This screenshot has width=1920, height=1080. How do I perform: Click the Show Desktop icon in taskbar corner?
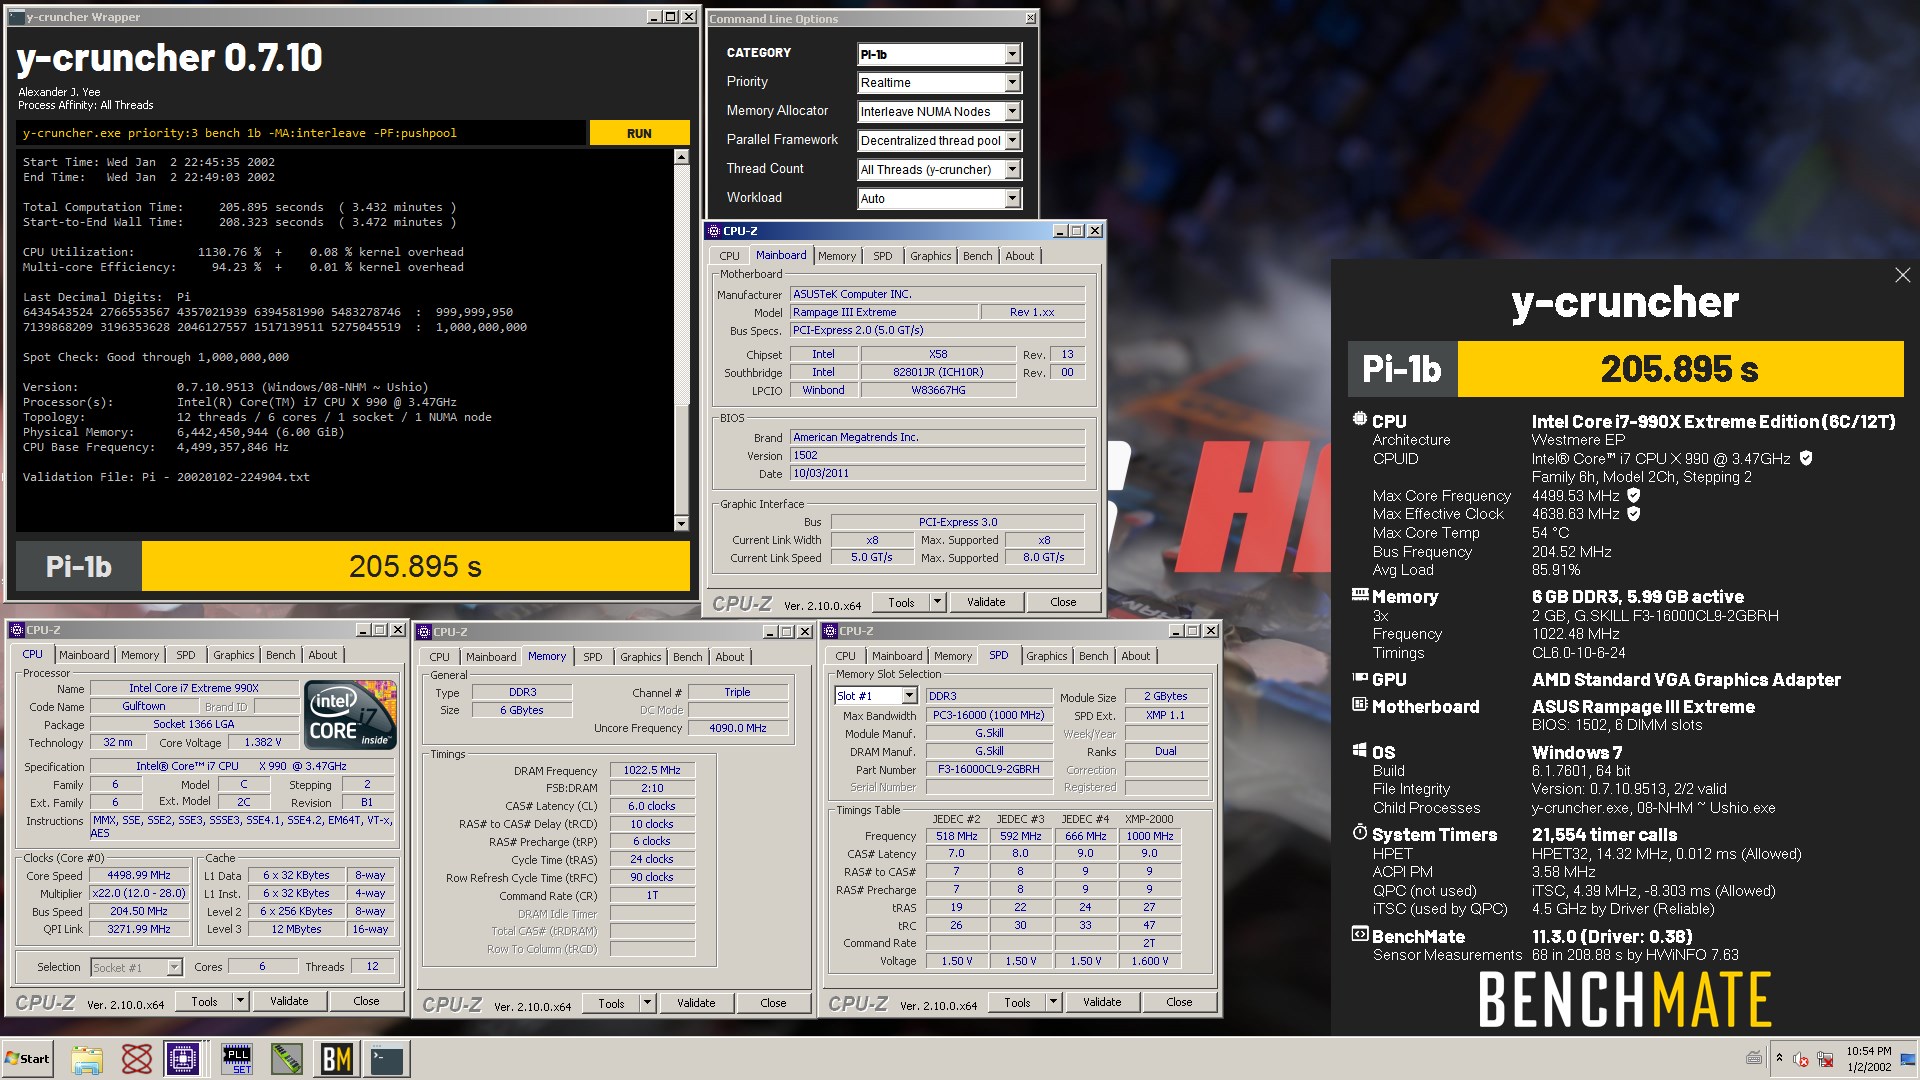pyautogui.click(x=1908, y=1059)
